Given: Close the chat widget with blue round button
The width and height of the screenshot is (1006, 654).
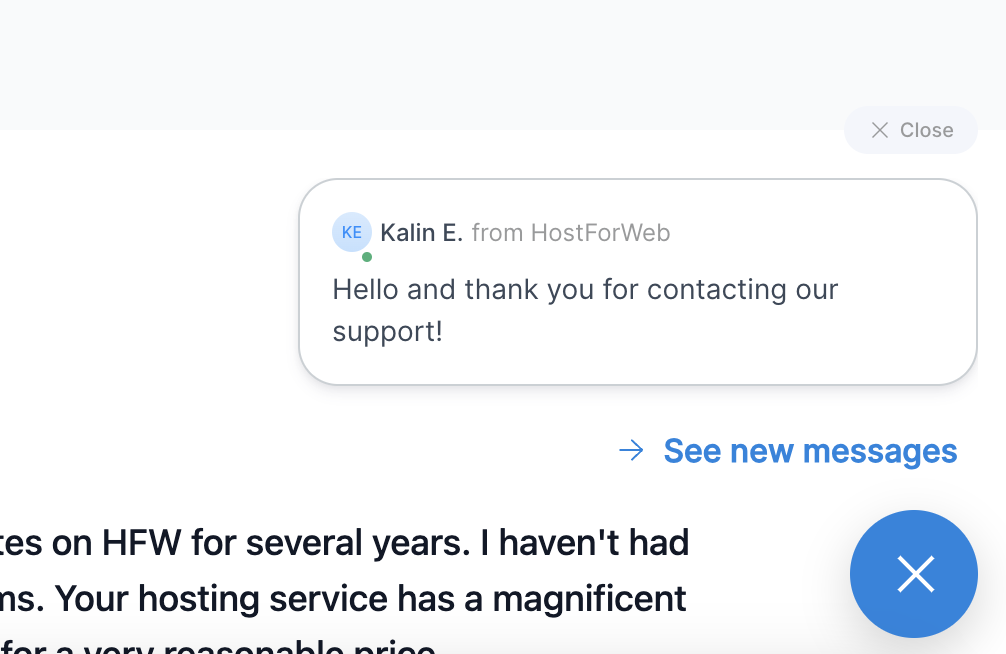Looking at the screenshot, I should (x=913, y=574).
